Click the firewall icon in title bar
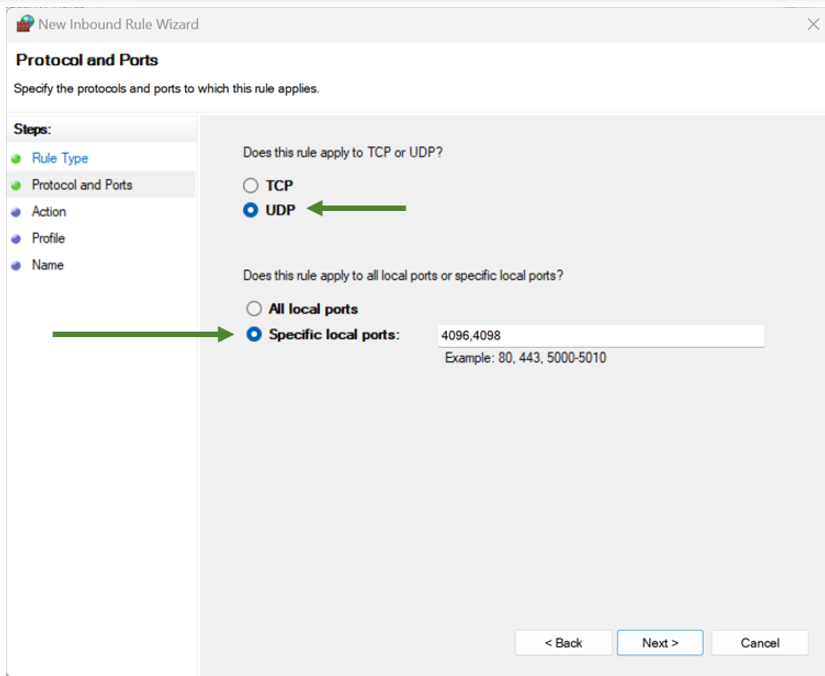825x676 pixels. (25, 24)
